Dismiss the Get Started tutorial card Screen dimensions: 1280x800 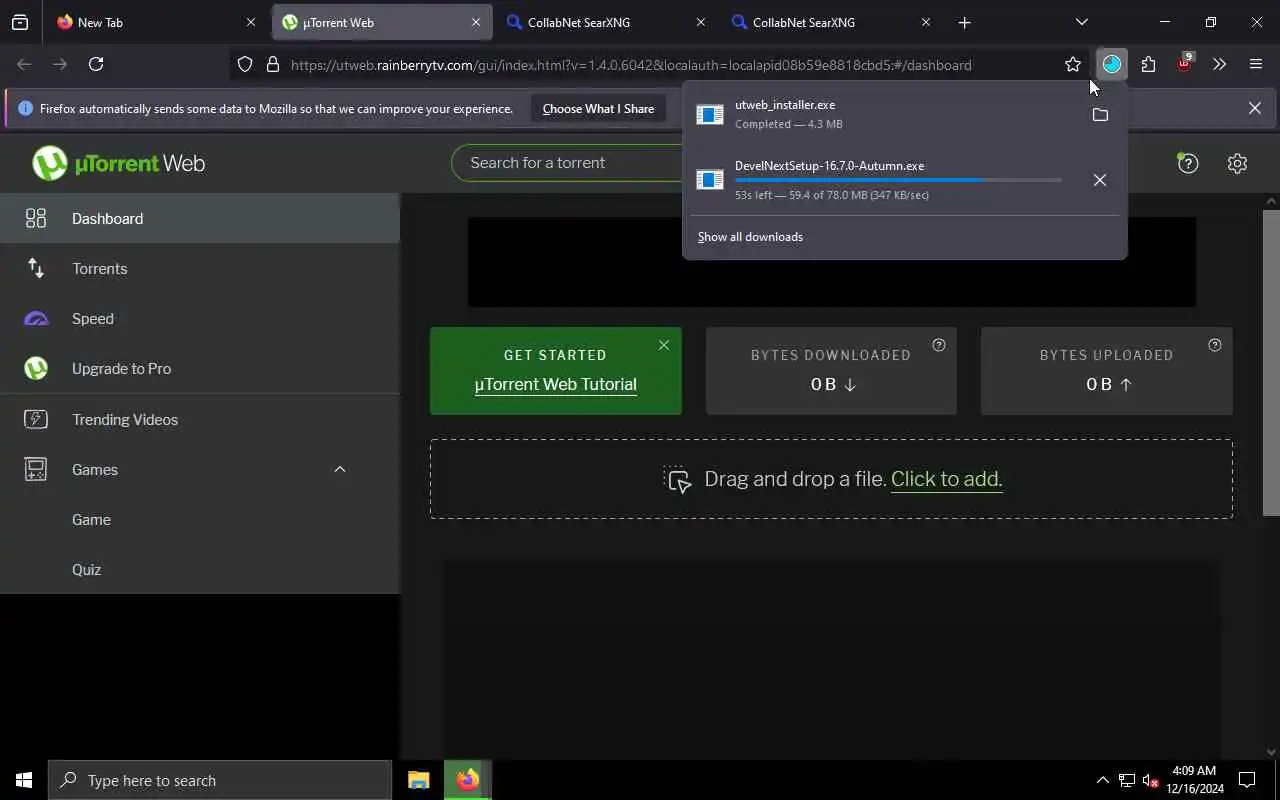tap(664, 345)
